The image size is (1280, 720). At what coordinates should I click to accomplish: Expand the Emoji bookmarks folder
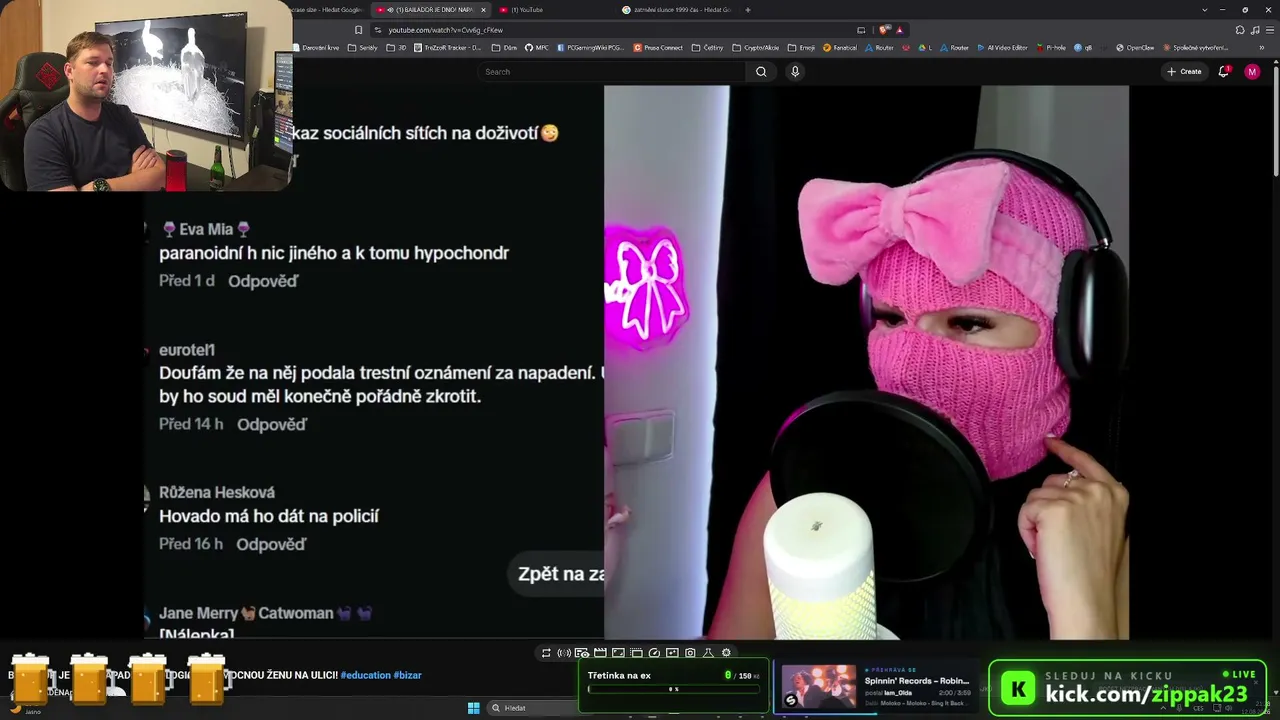coord(801,48)
